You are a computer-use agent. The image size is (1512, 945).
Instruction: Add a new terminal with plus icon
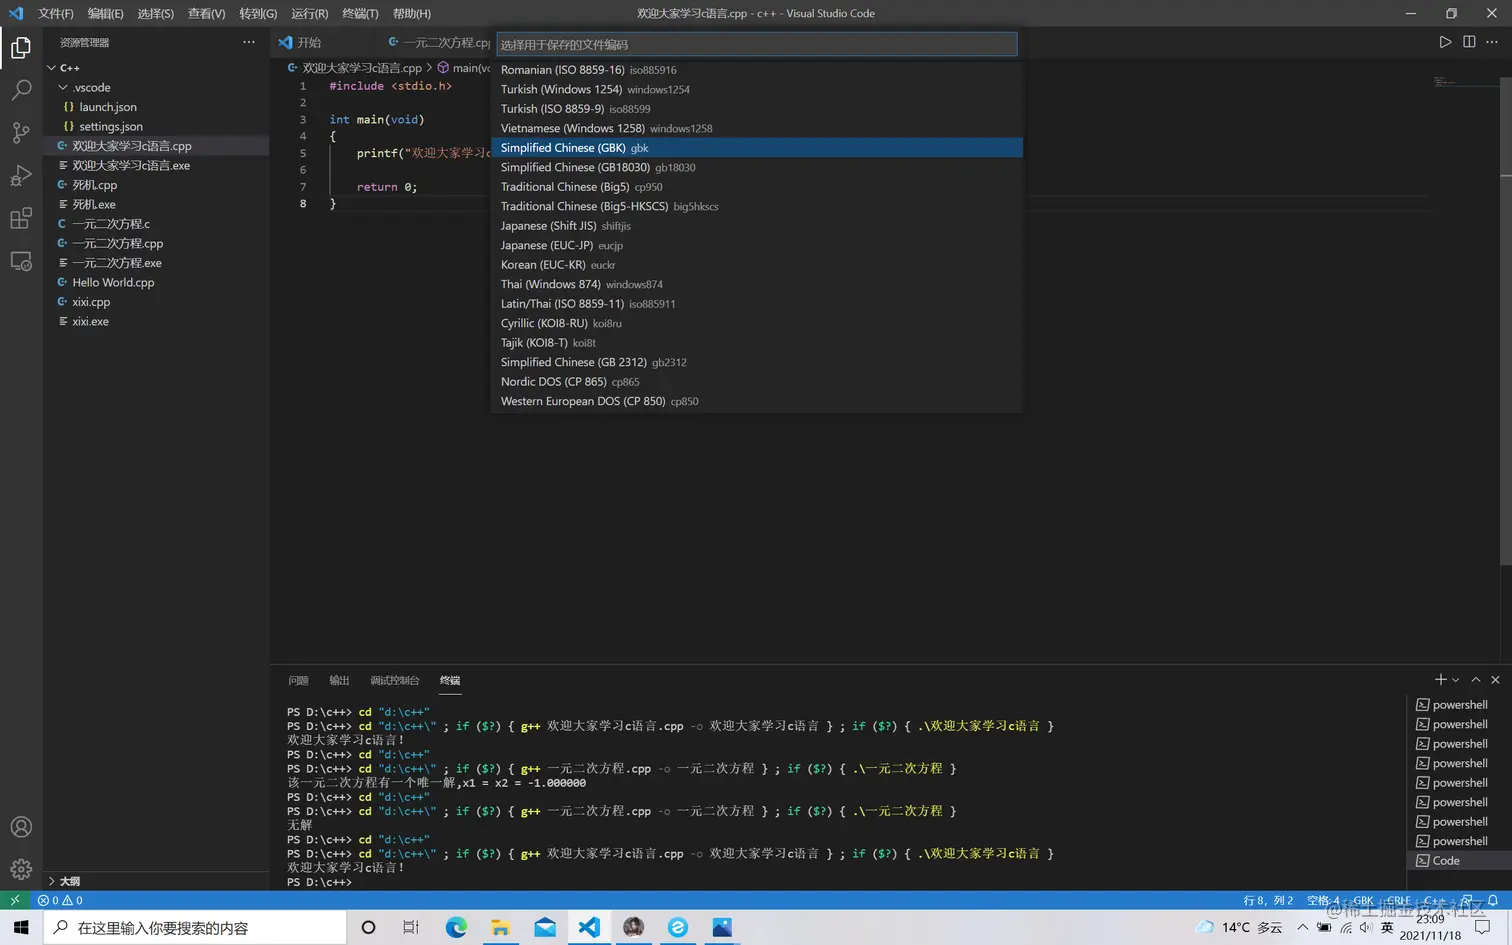click(1440, 680)
